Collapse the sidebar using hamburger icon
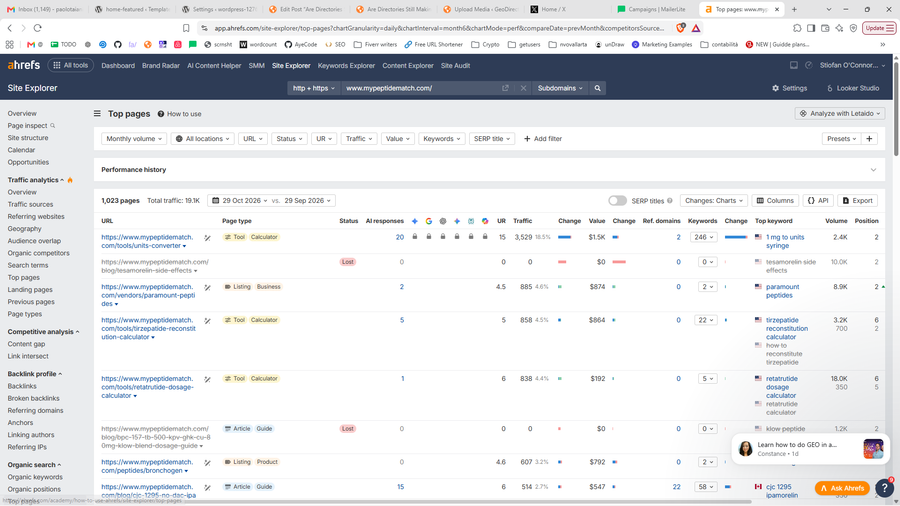The height and width of the screenshot is (506, 900). pyautogui.click(x=97, y=114)
